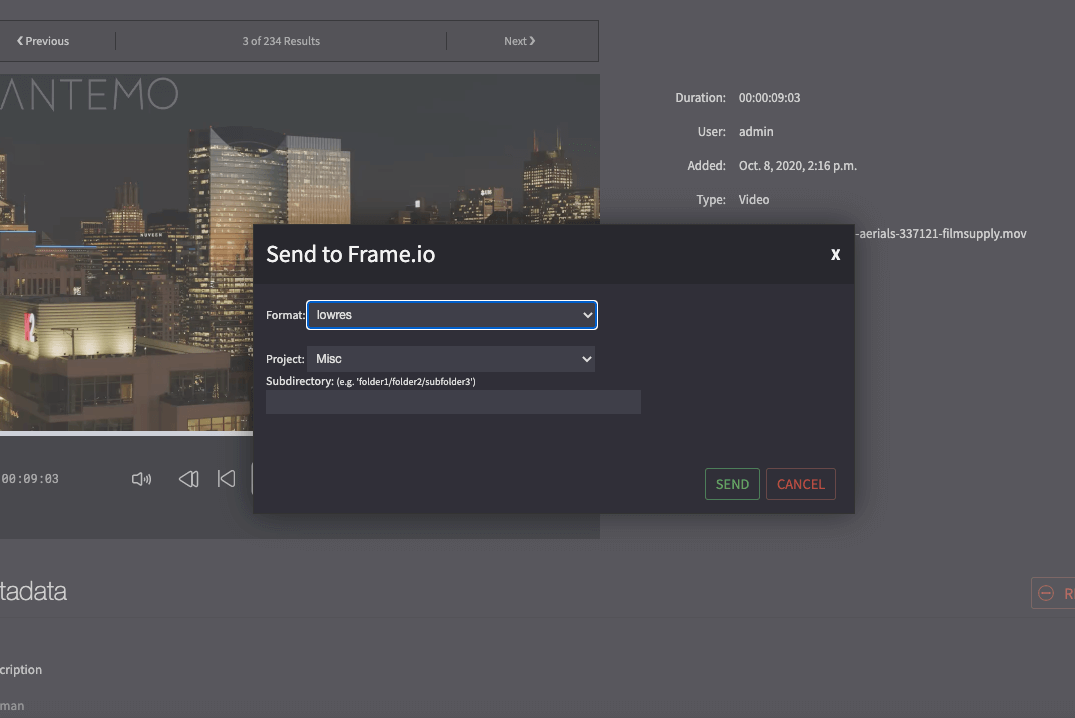Click the admin user value

click(756, 132)
